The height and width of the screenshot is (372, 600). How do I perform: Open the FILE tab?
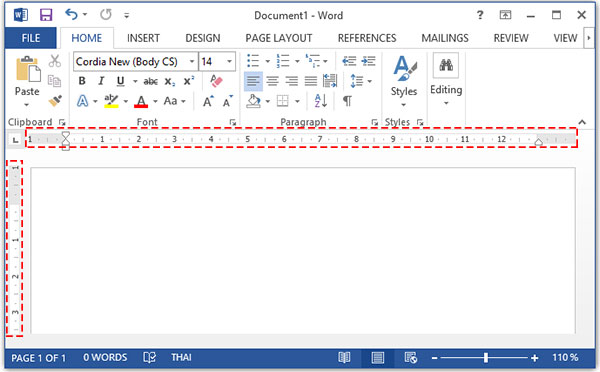tap(31, 38)
